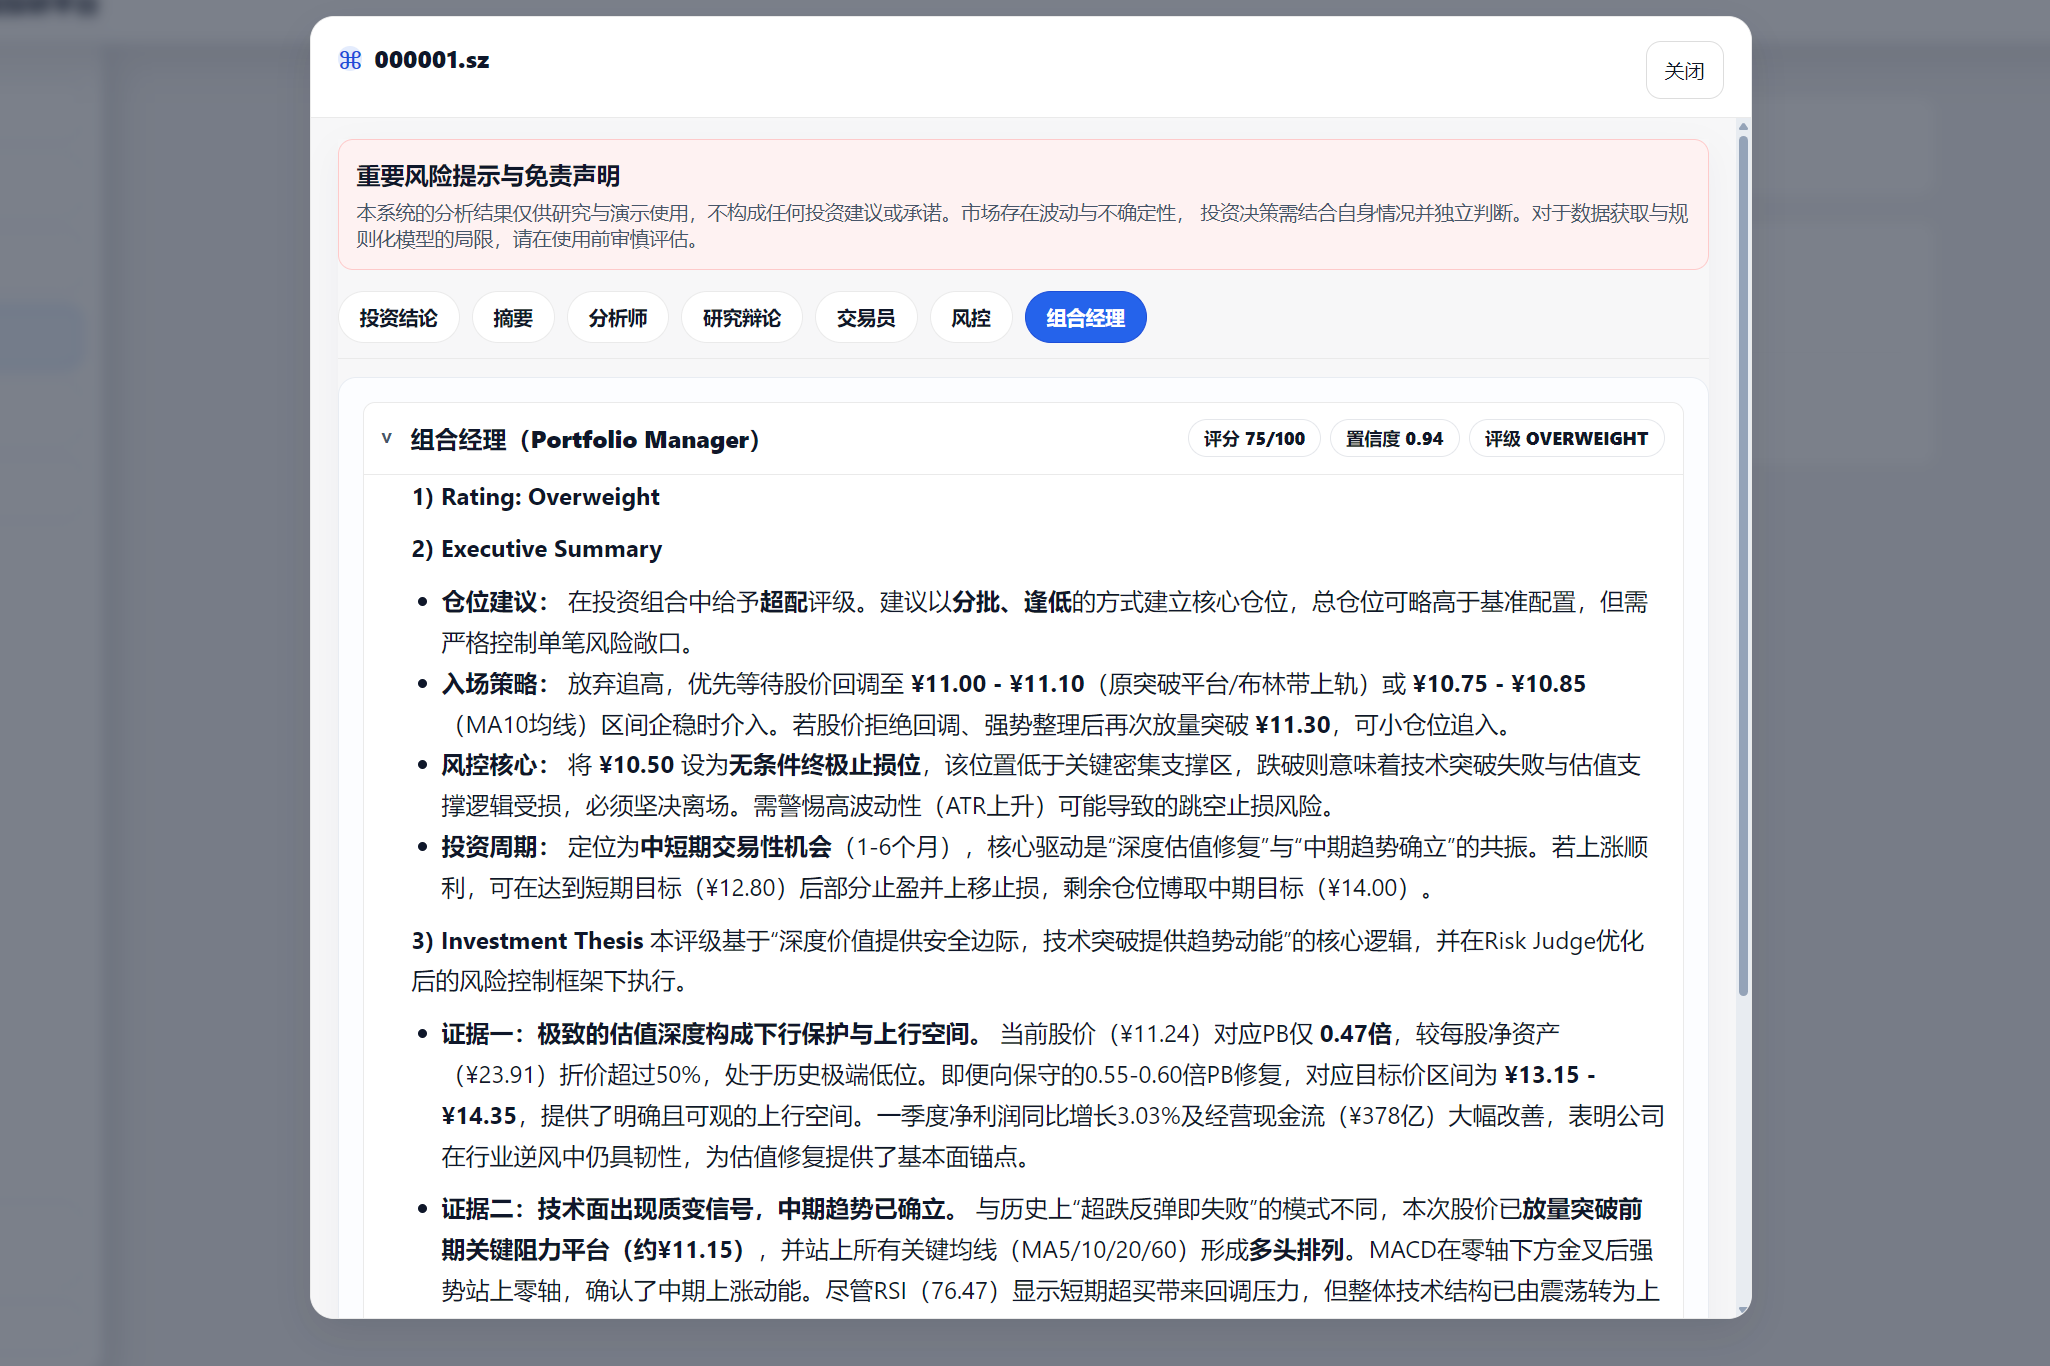This screenshot has height=1366, width=2050.
Task: Click the scrollbar down arrow
Action: [1743, 1310]
